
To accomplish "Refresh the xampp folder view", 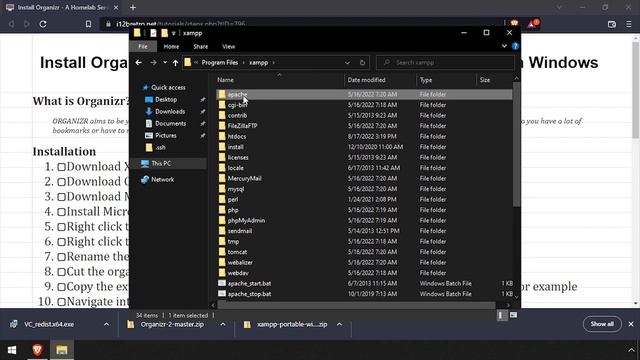I will point(362,62).
